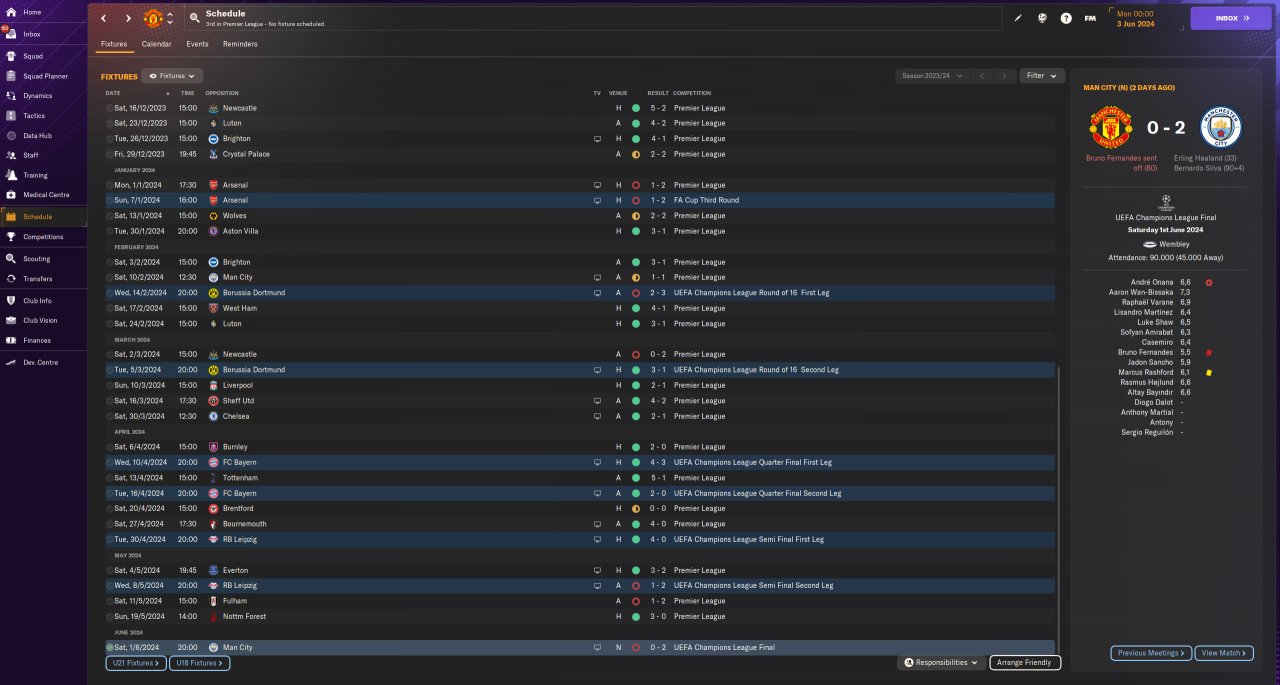Open Previous Meetings

1151,653
